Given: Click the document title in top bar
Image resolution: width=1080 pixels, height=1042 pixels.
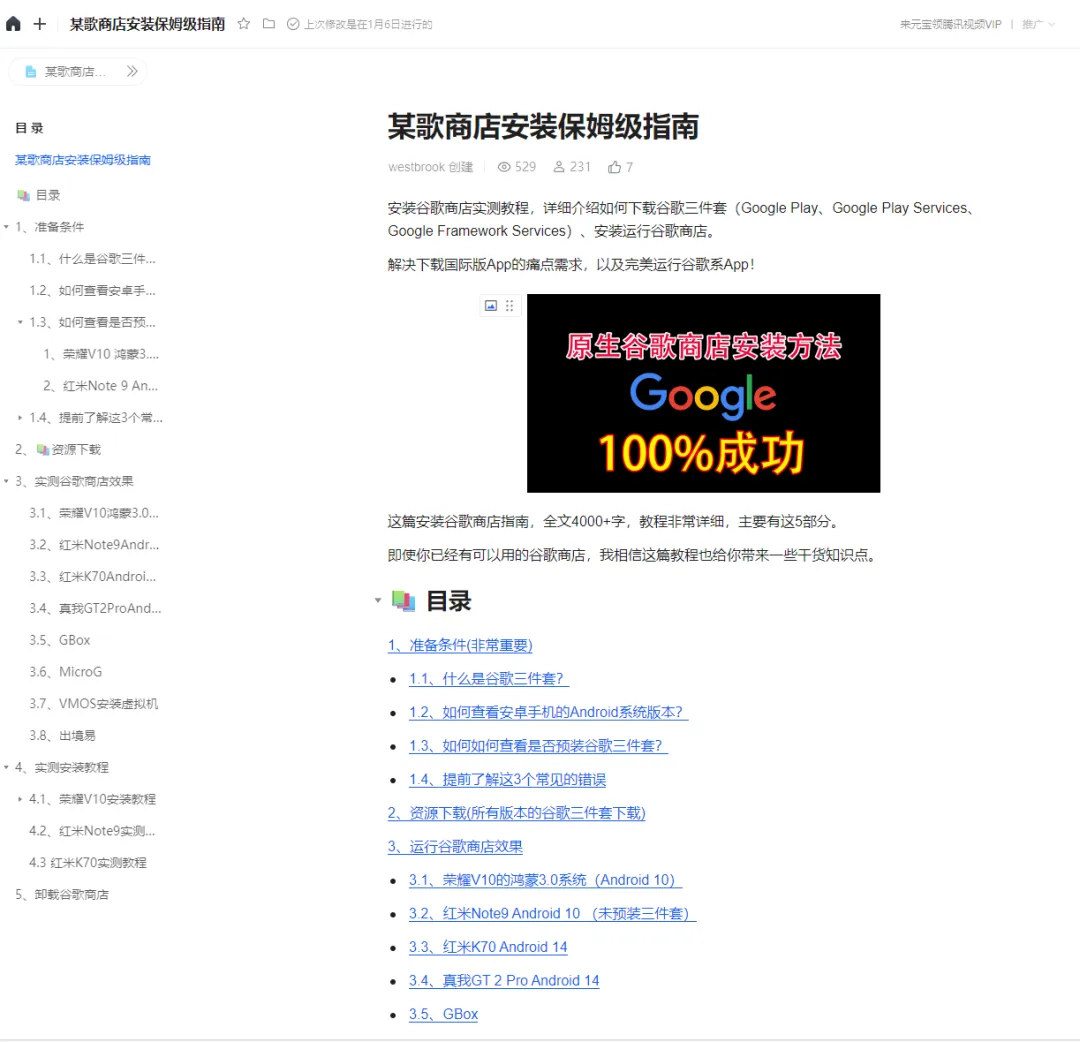Looking at the screenshot, I should pos(147,24).
